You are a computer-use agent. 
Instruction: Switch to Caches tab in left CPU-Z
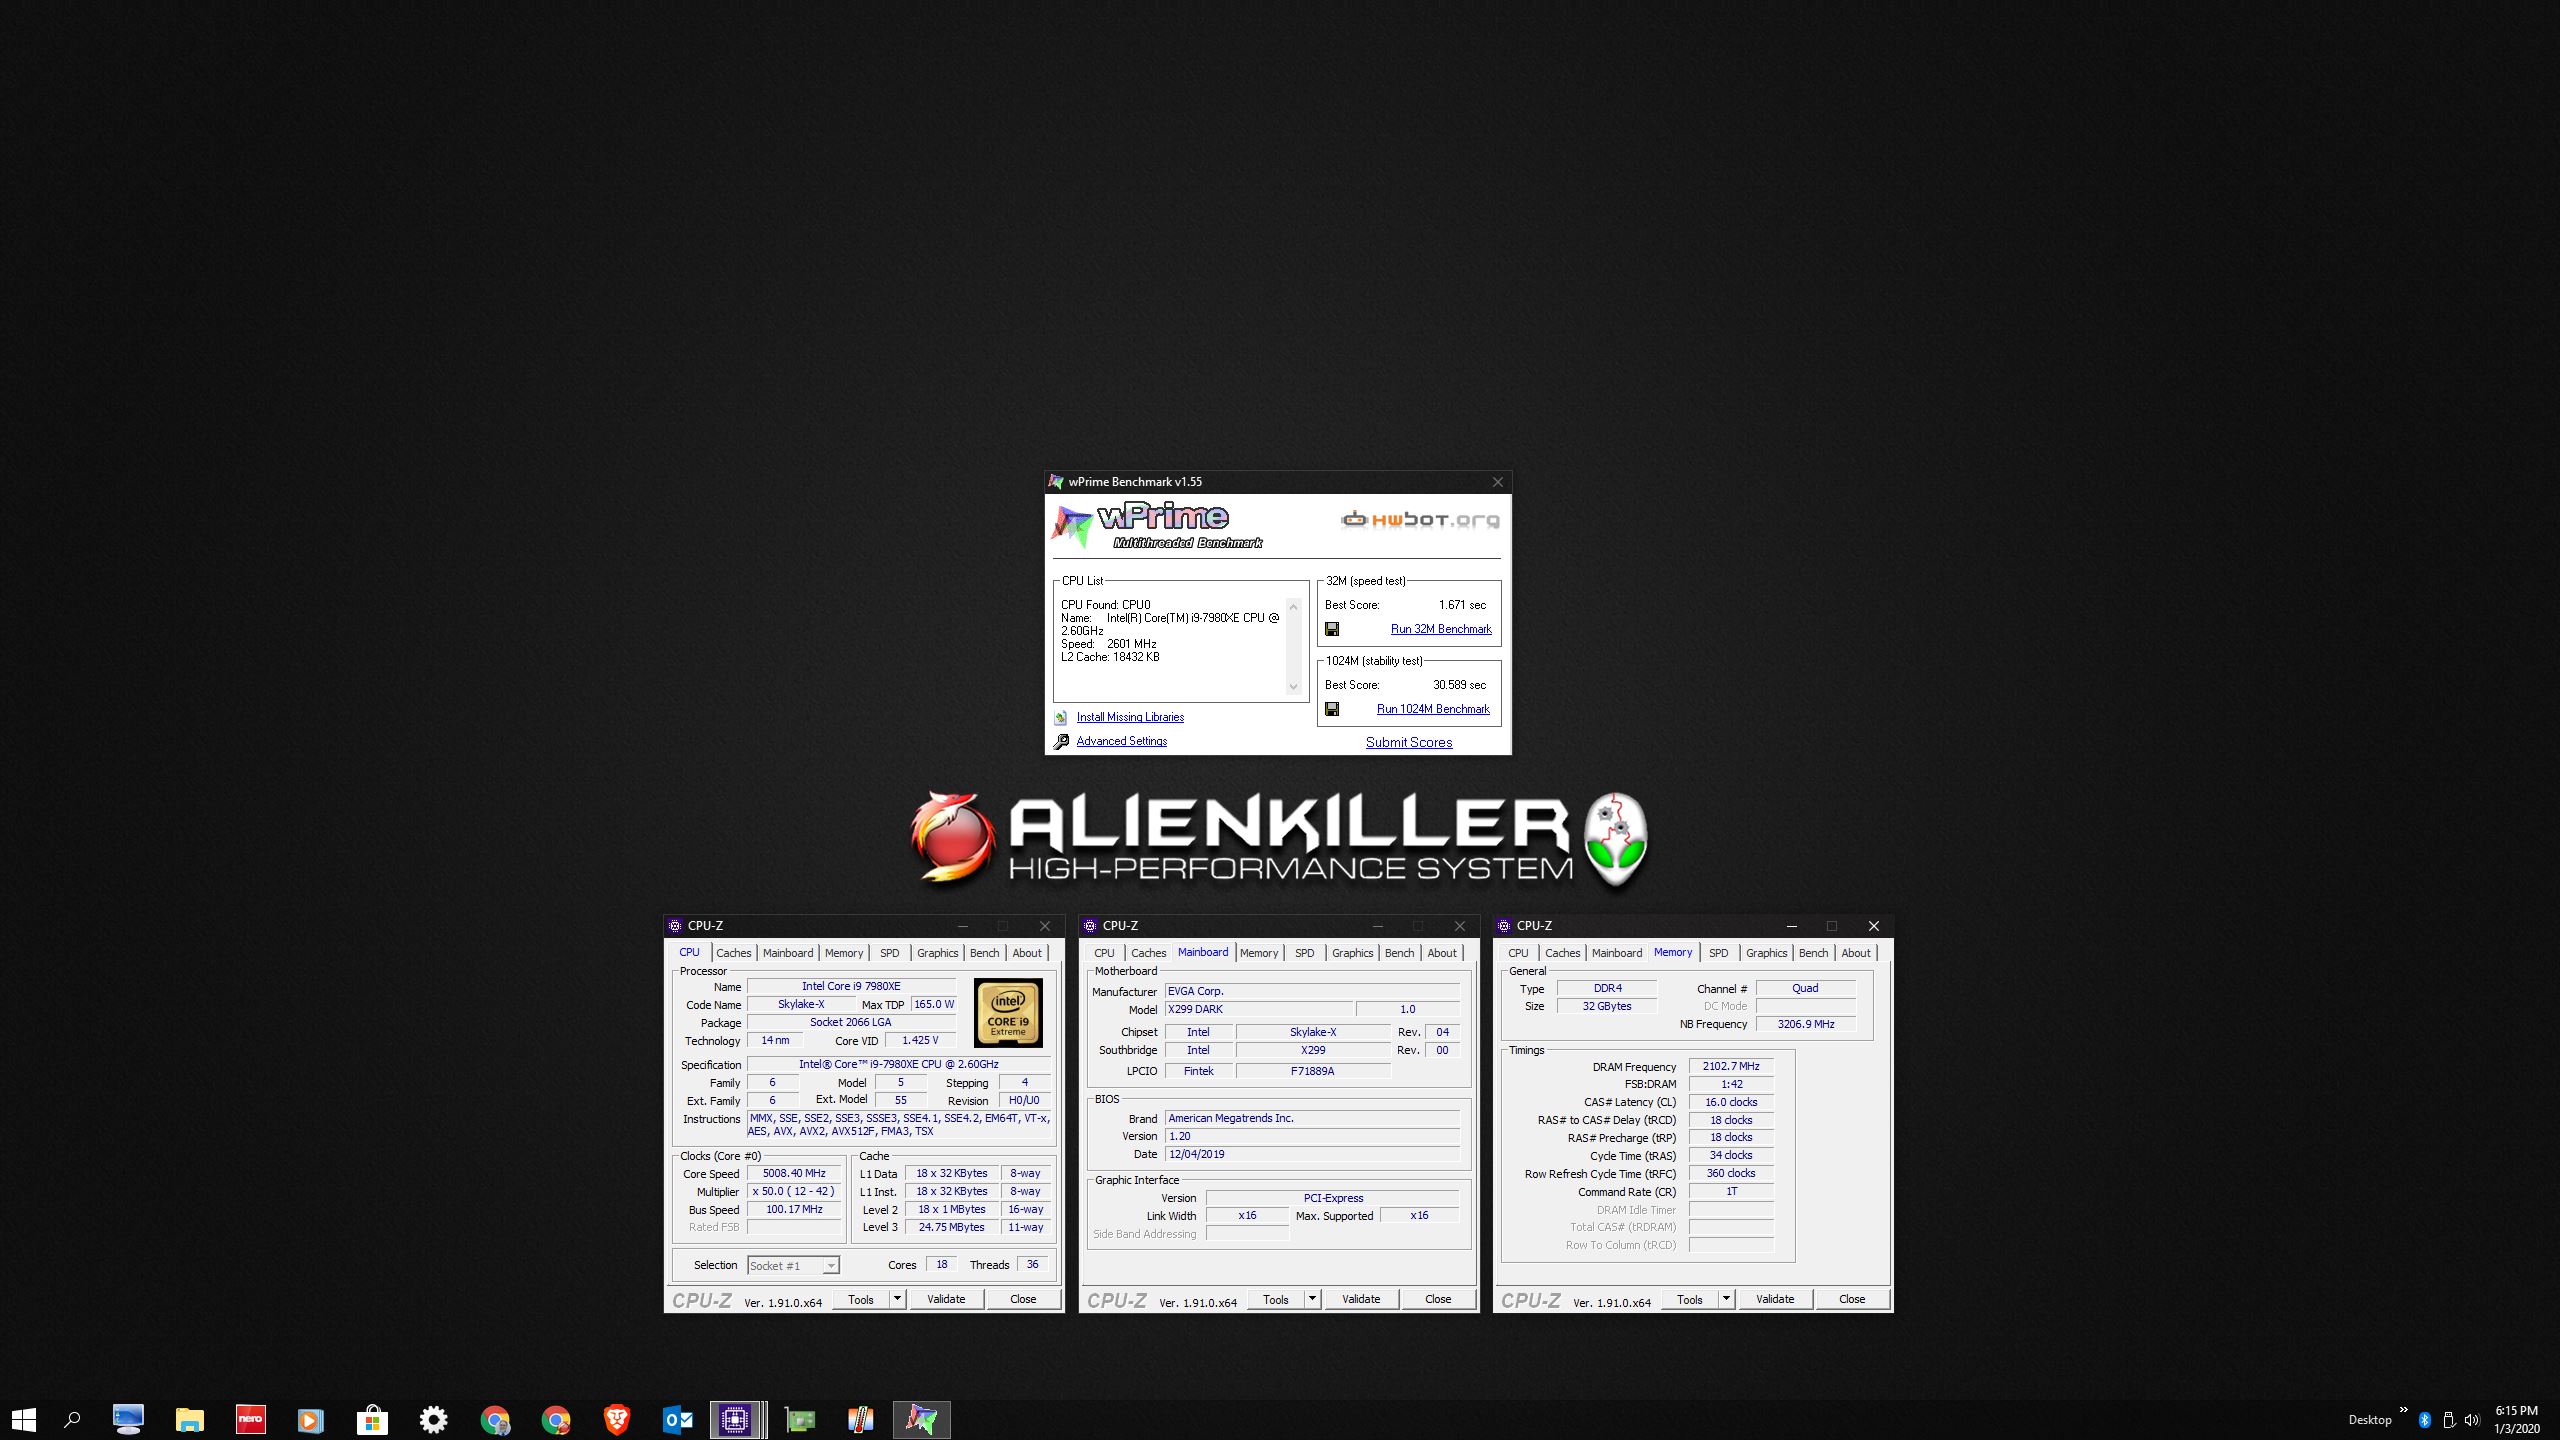click(733, 953)
